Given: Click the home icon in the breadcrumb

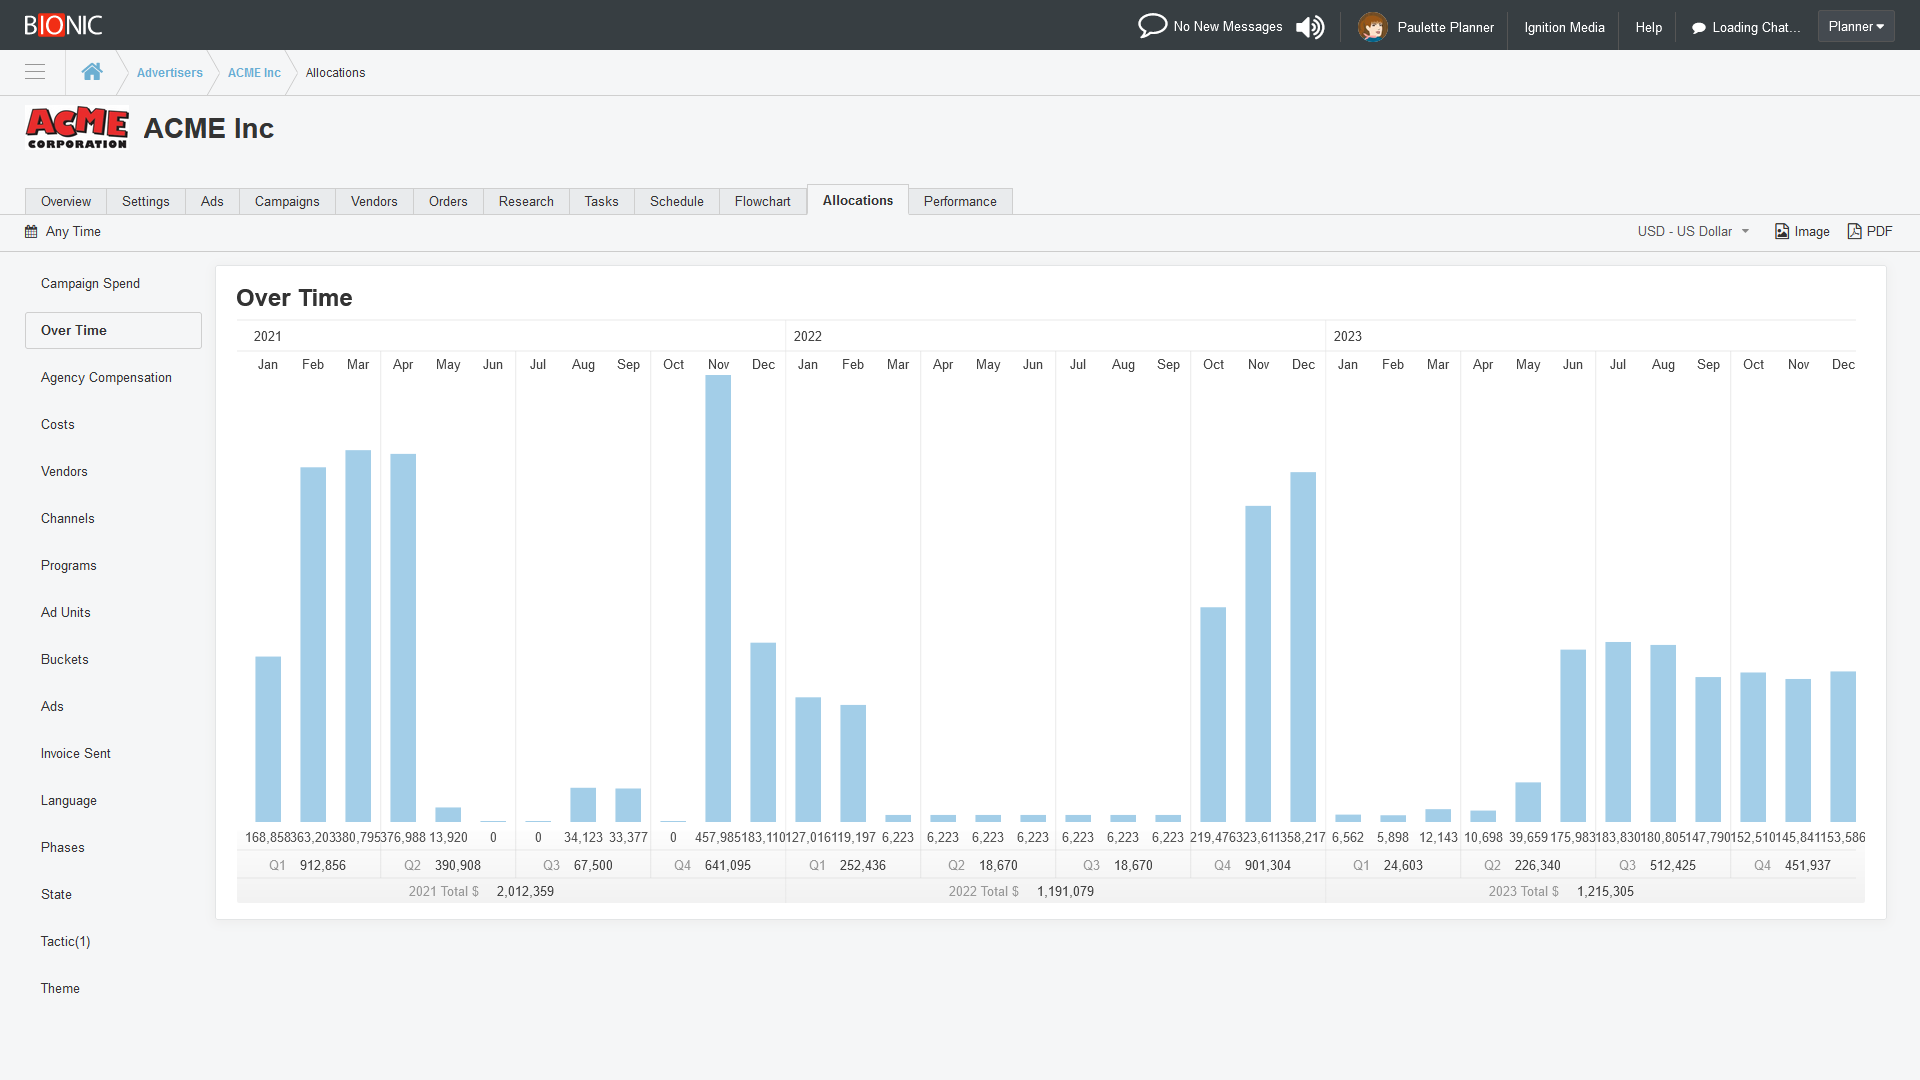Looking at the screenshot, I should (x=92, y=71).
